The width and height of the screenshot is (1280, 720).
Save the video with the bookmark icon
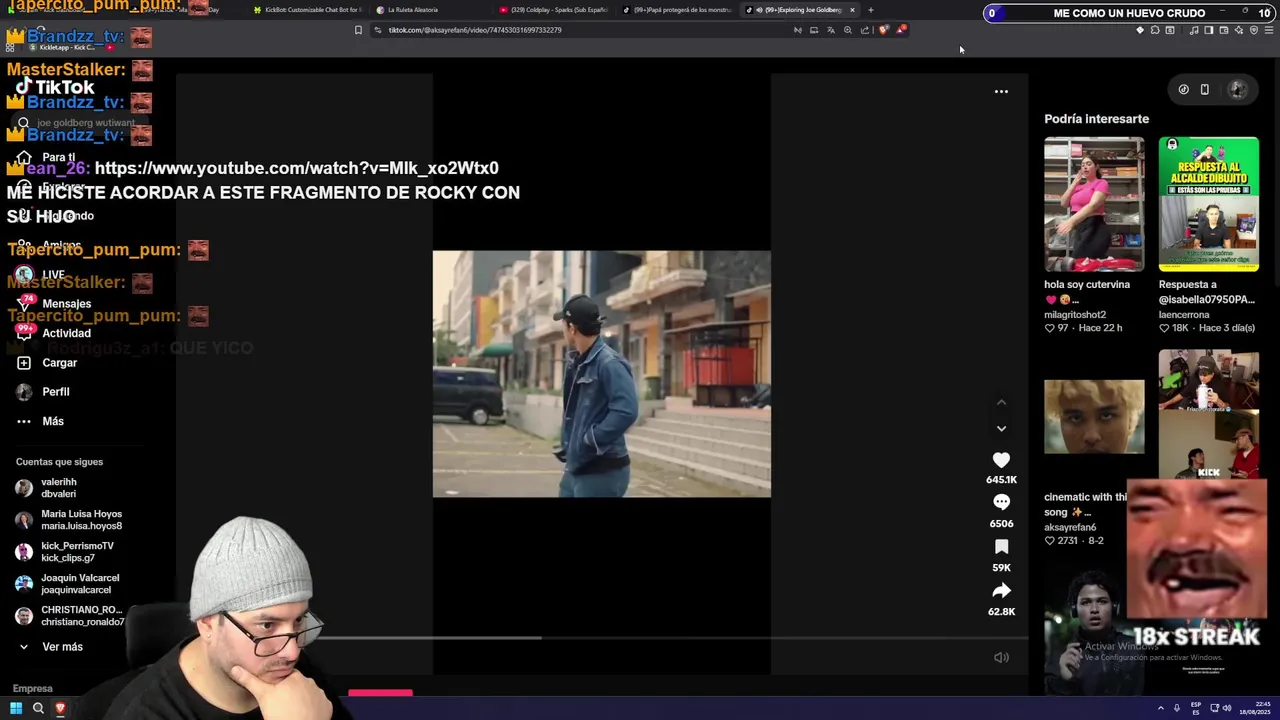pos(1001,547)
